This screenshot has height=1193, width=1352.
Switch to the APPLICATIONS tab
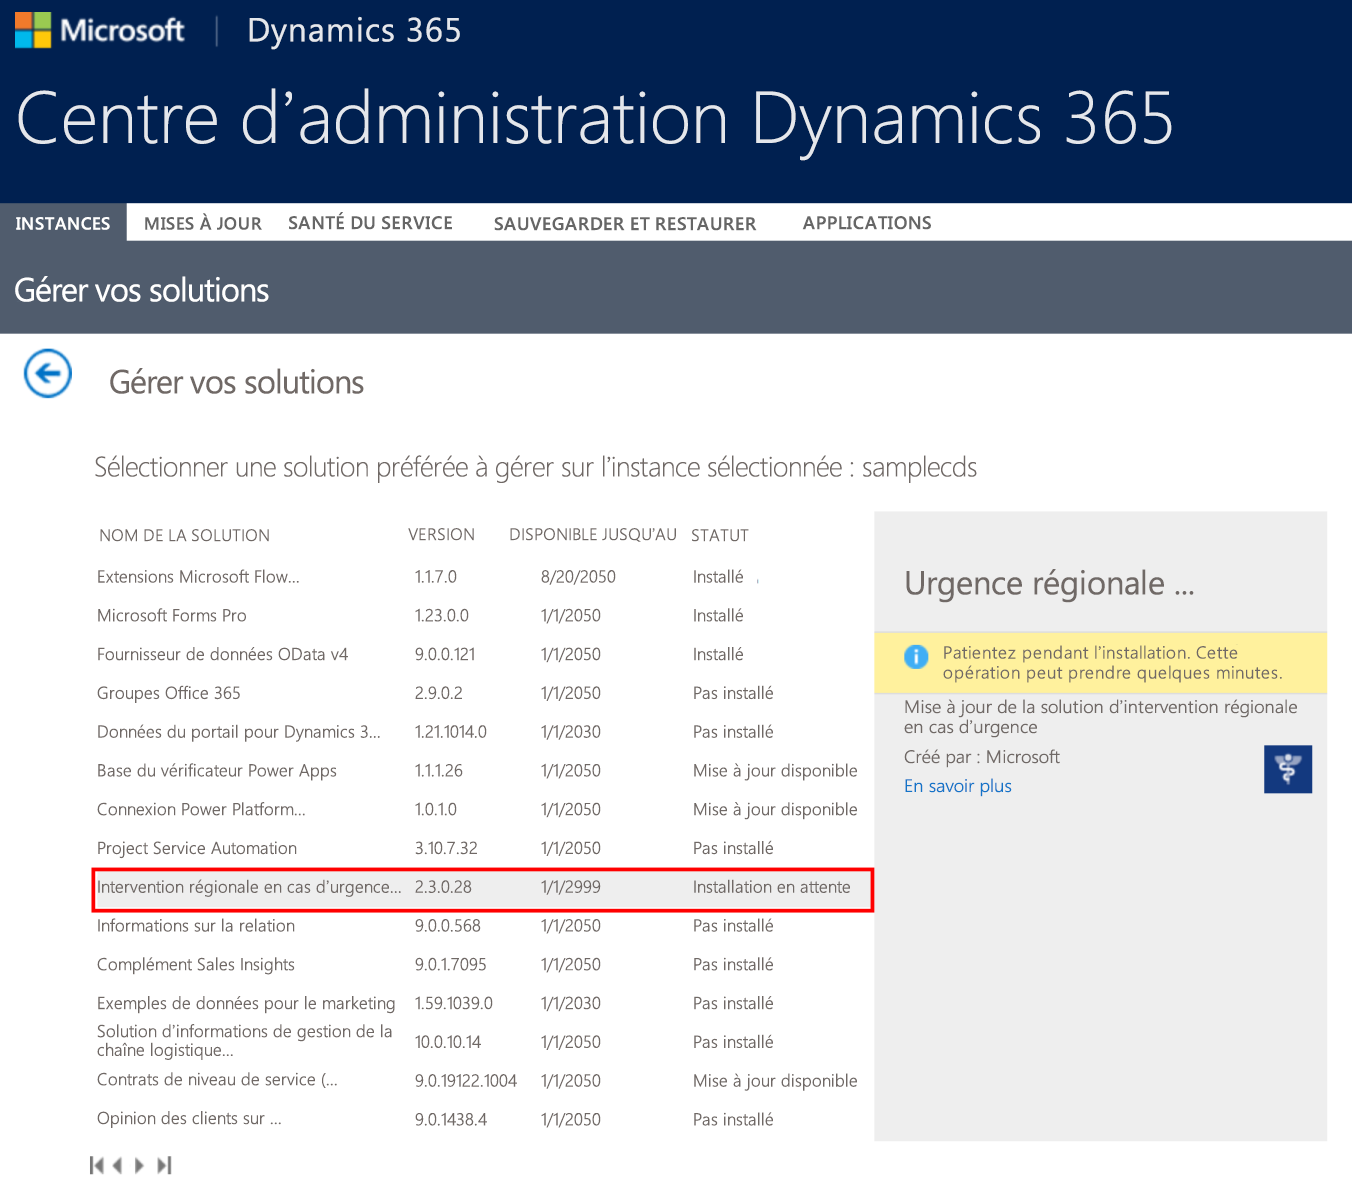coord(867,223)
